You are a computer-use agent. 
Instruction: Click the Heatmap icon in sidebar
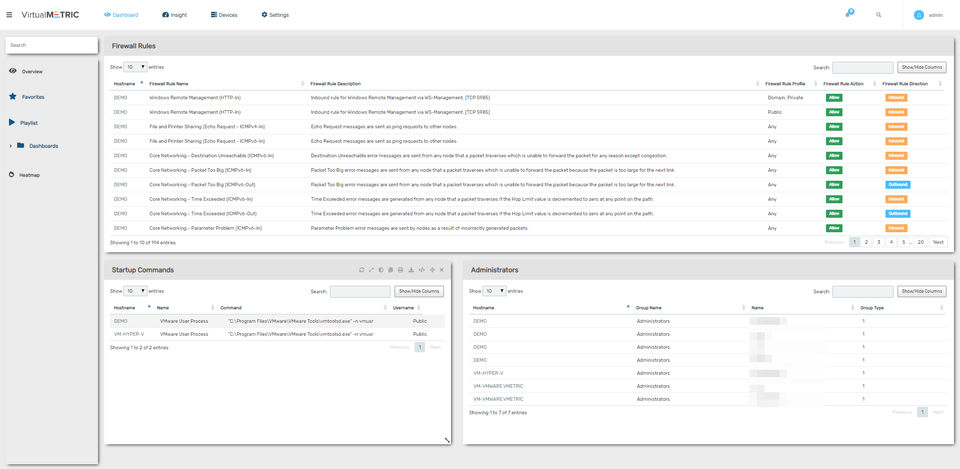(x=12, y=175)
